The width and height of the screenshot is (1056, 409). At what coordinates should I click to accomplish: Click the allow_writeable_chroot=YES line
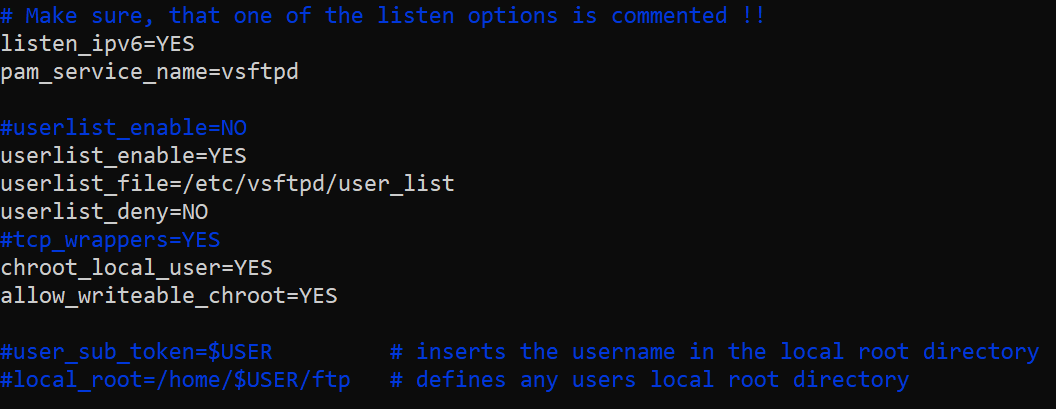(x=169, y=296)
